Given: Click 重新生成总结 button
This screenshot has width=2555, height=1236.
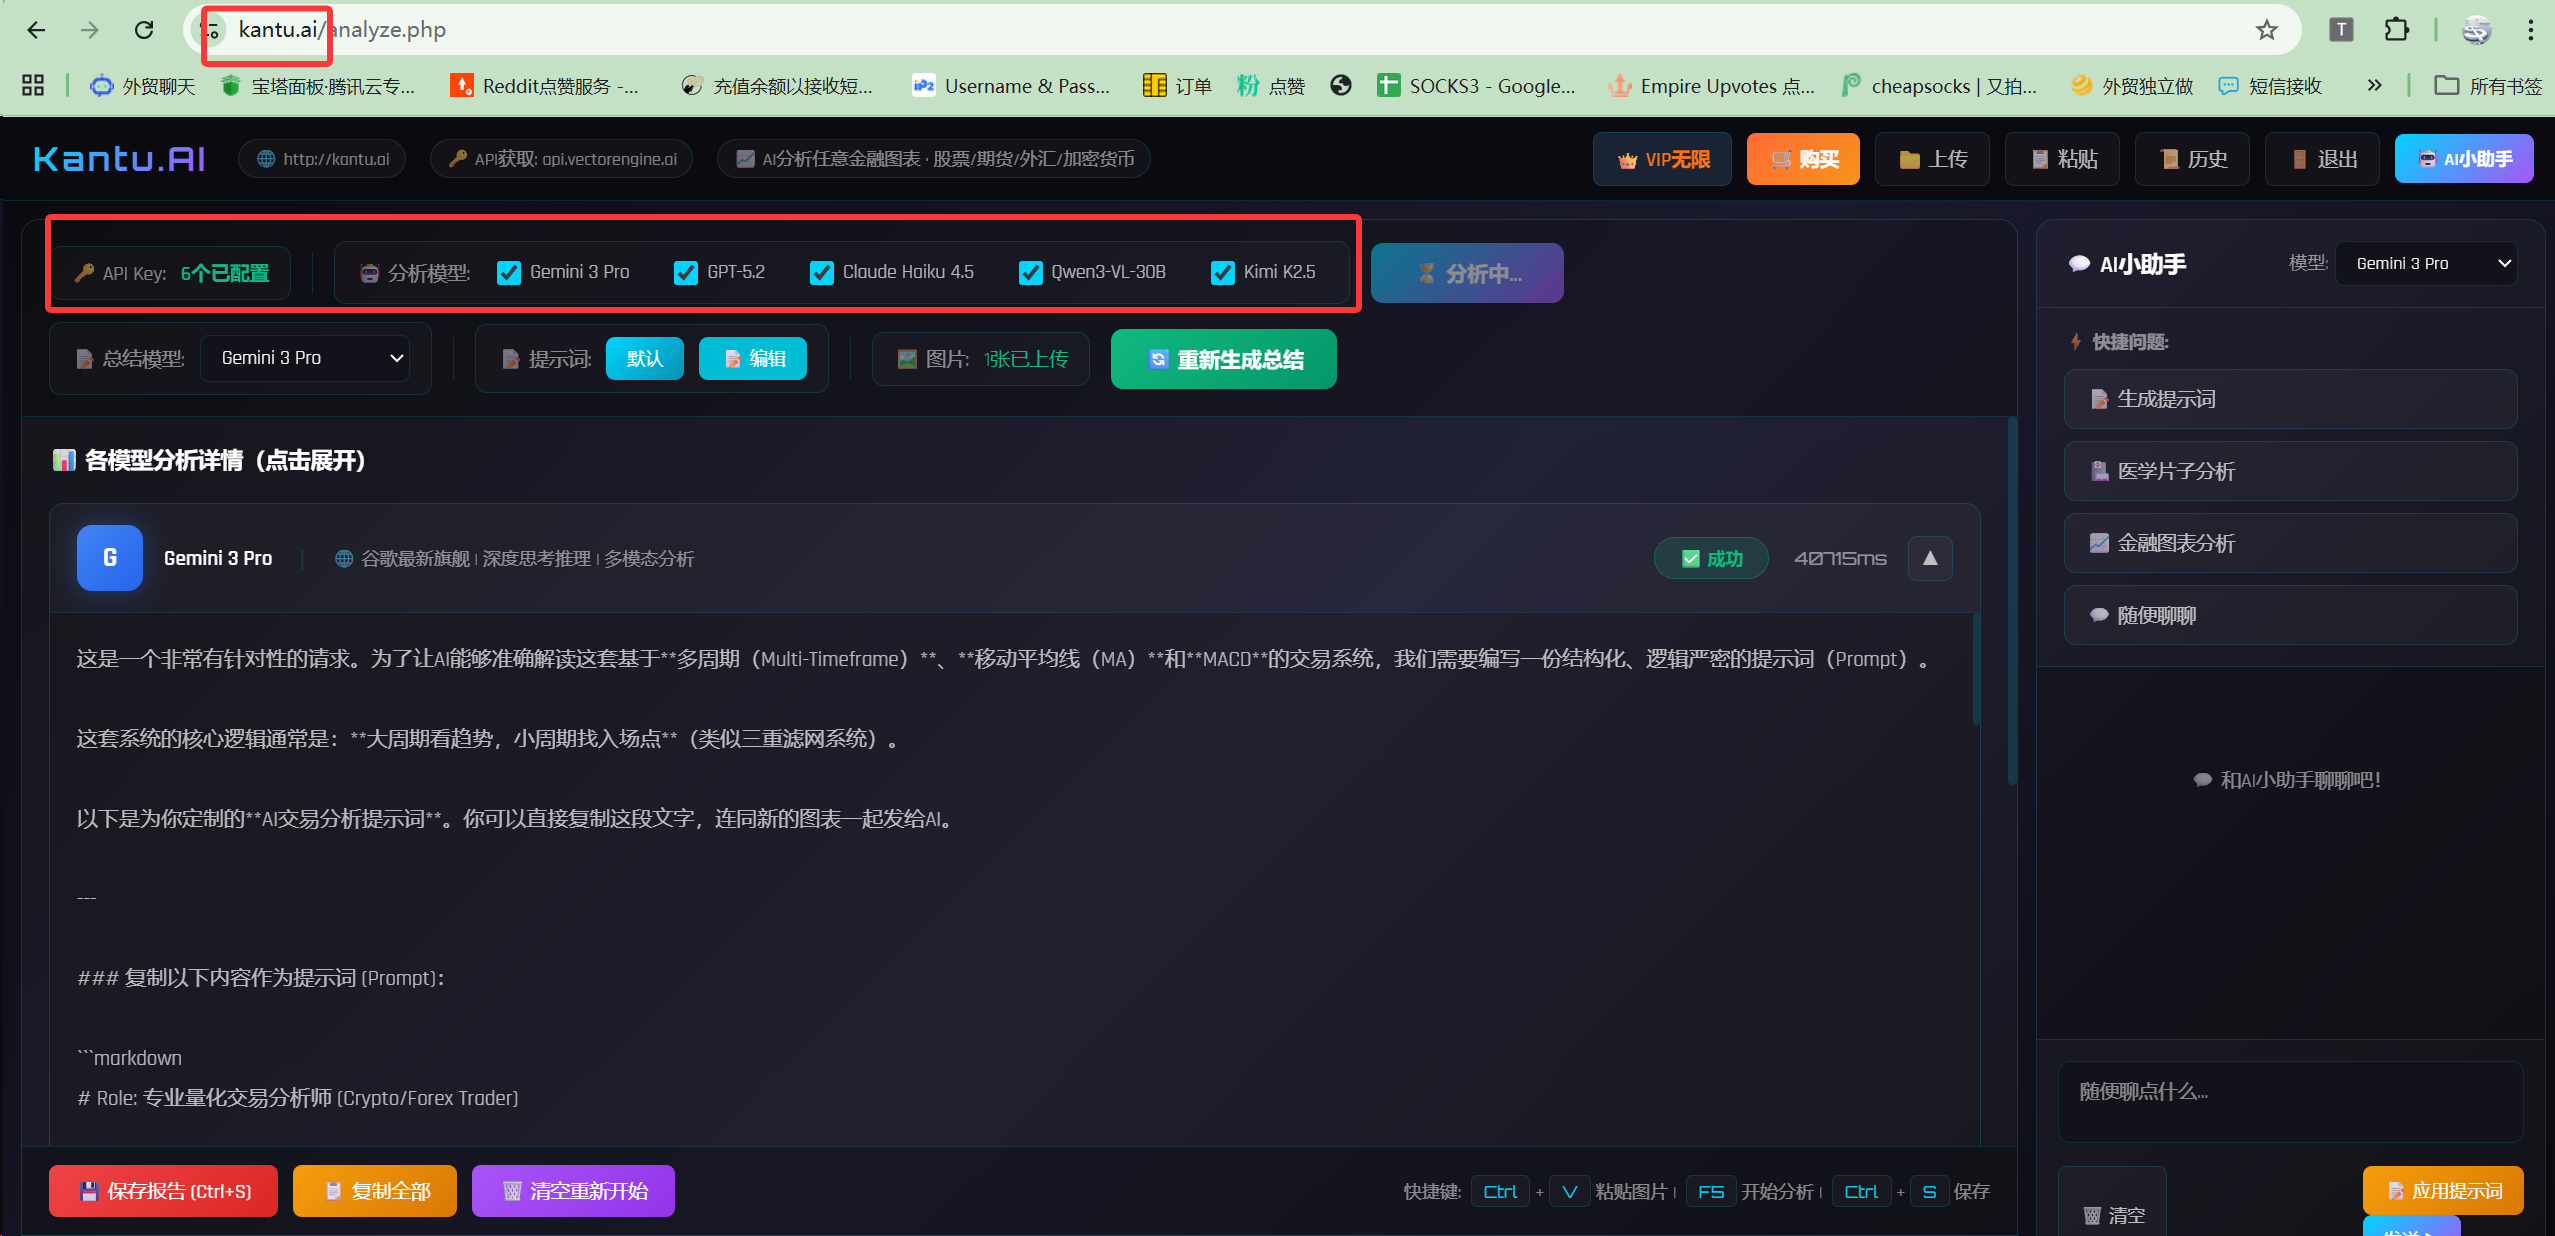Looking at the screenshot, I should [1223, 359].
